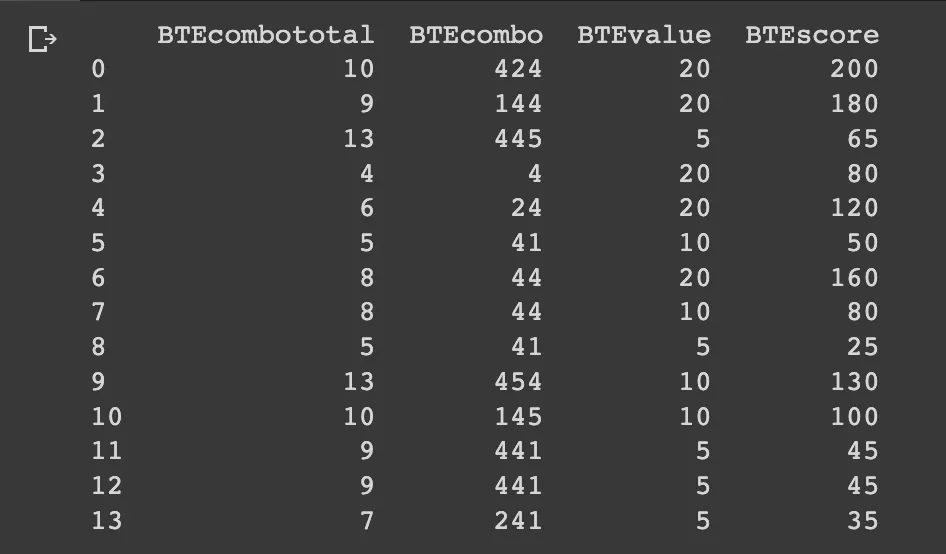Image resolution: width=946 pixels, height=554 pixels.
Task: Select the BTEvalue column header
Action: coord(644,35)
